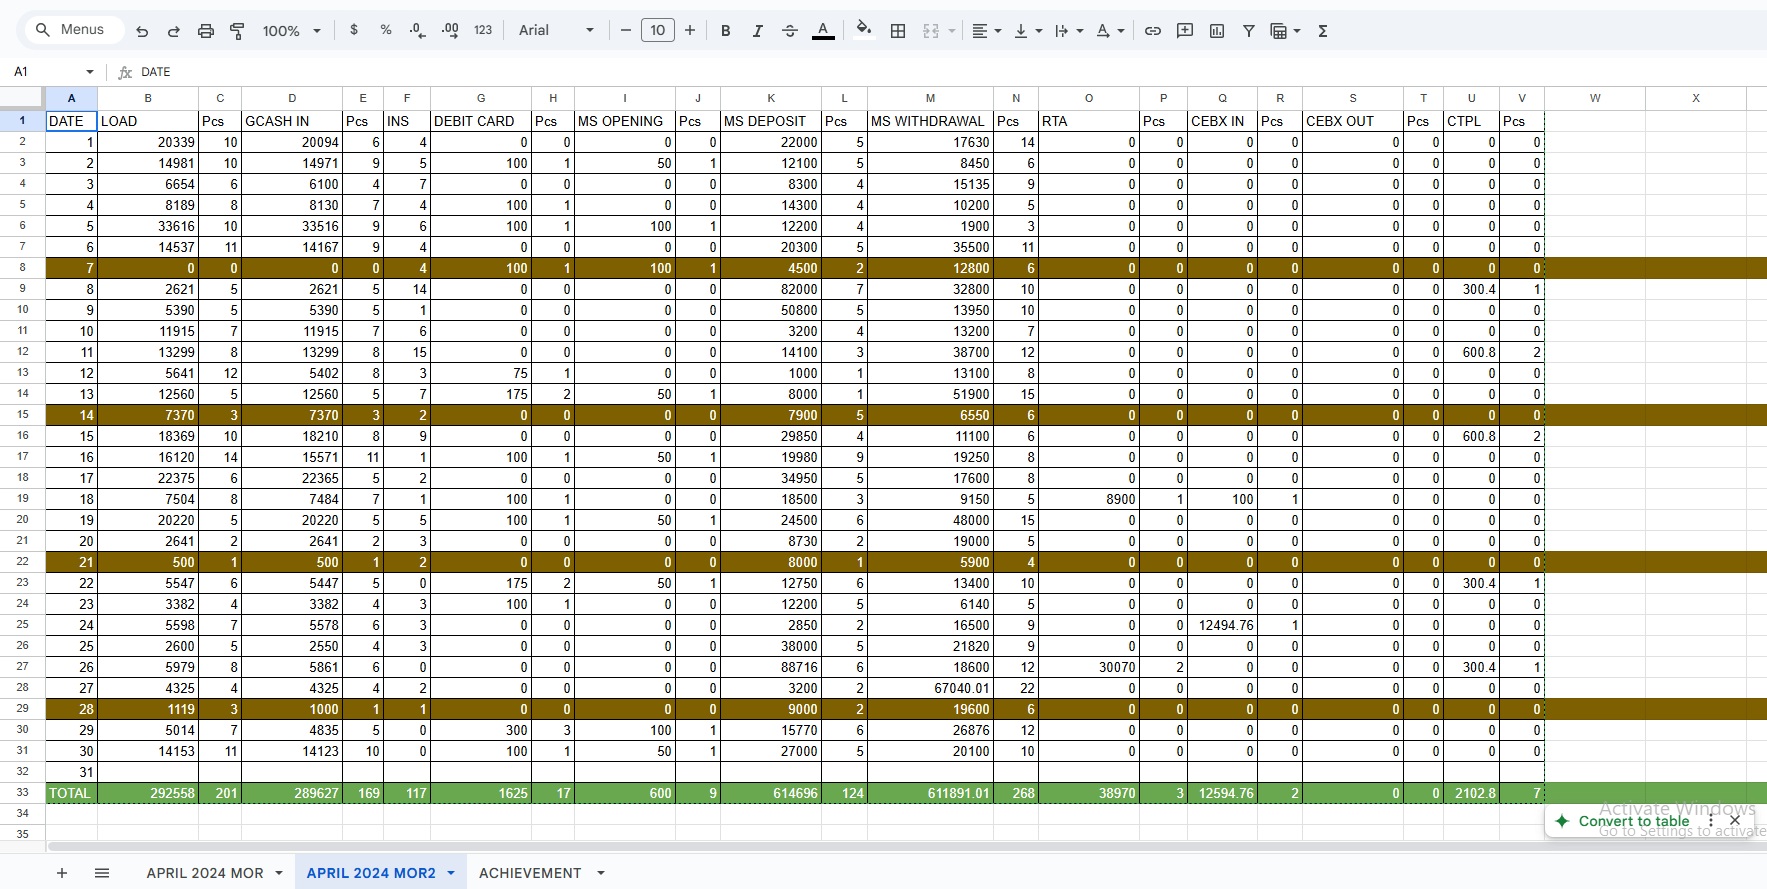This screenshot has height=889, width=1767.
Task: Click the select-all corner box
Action: pos(22,98)
